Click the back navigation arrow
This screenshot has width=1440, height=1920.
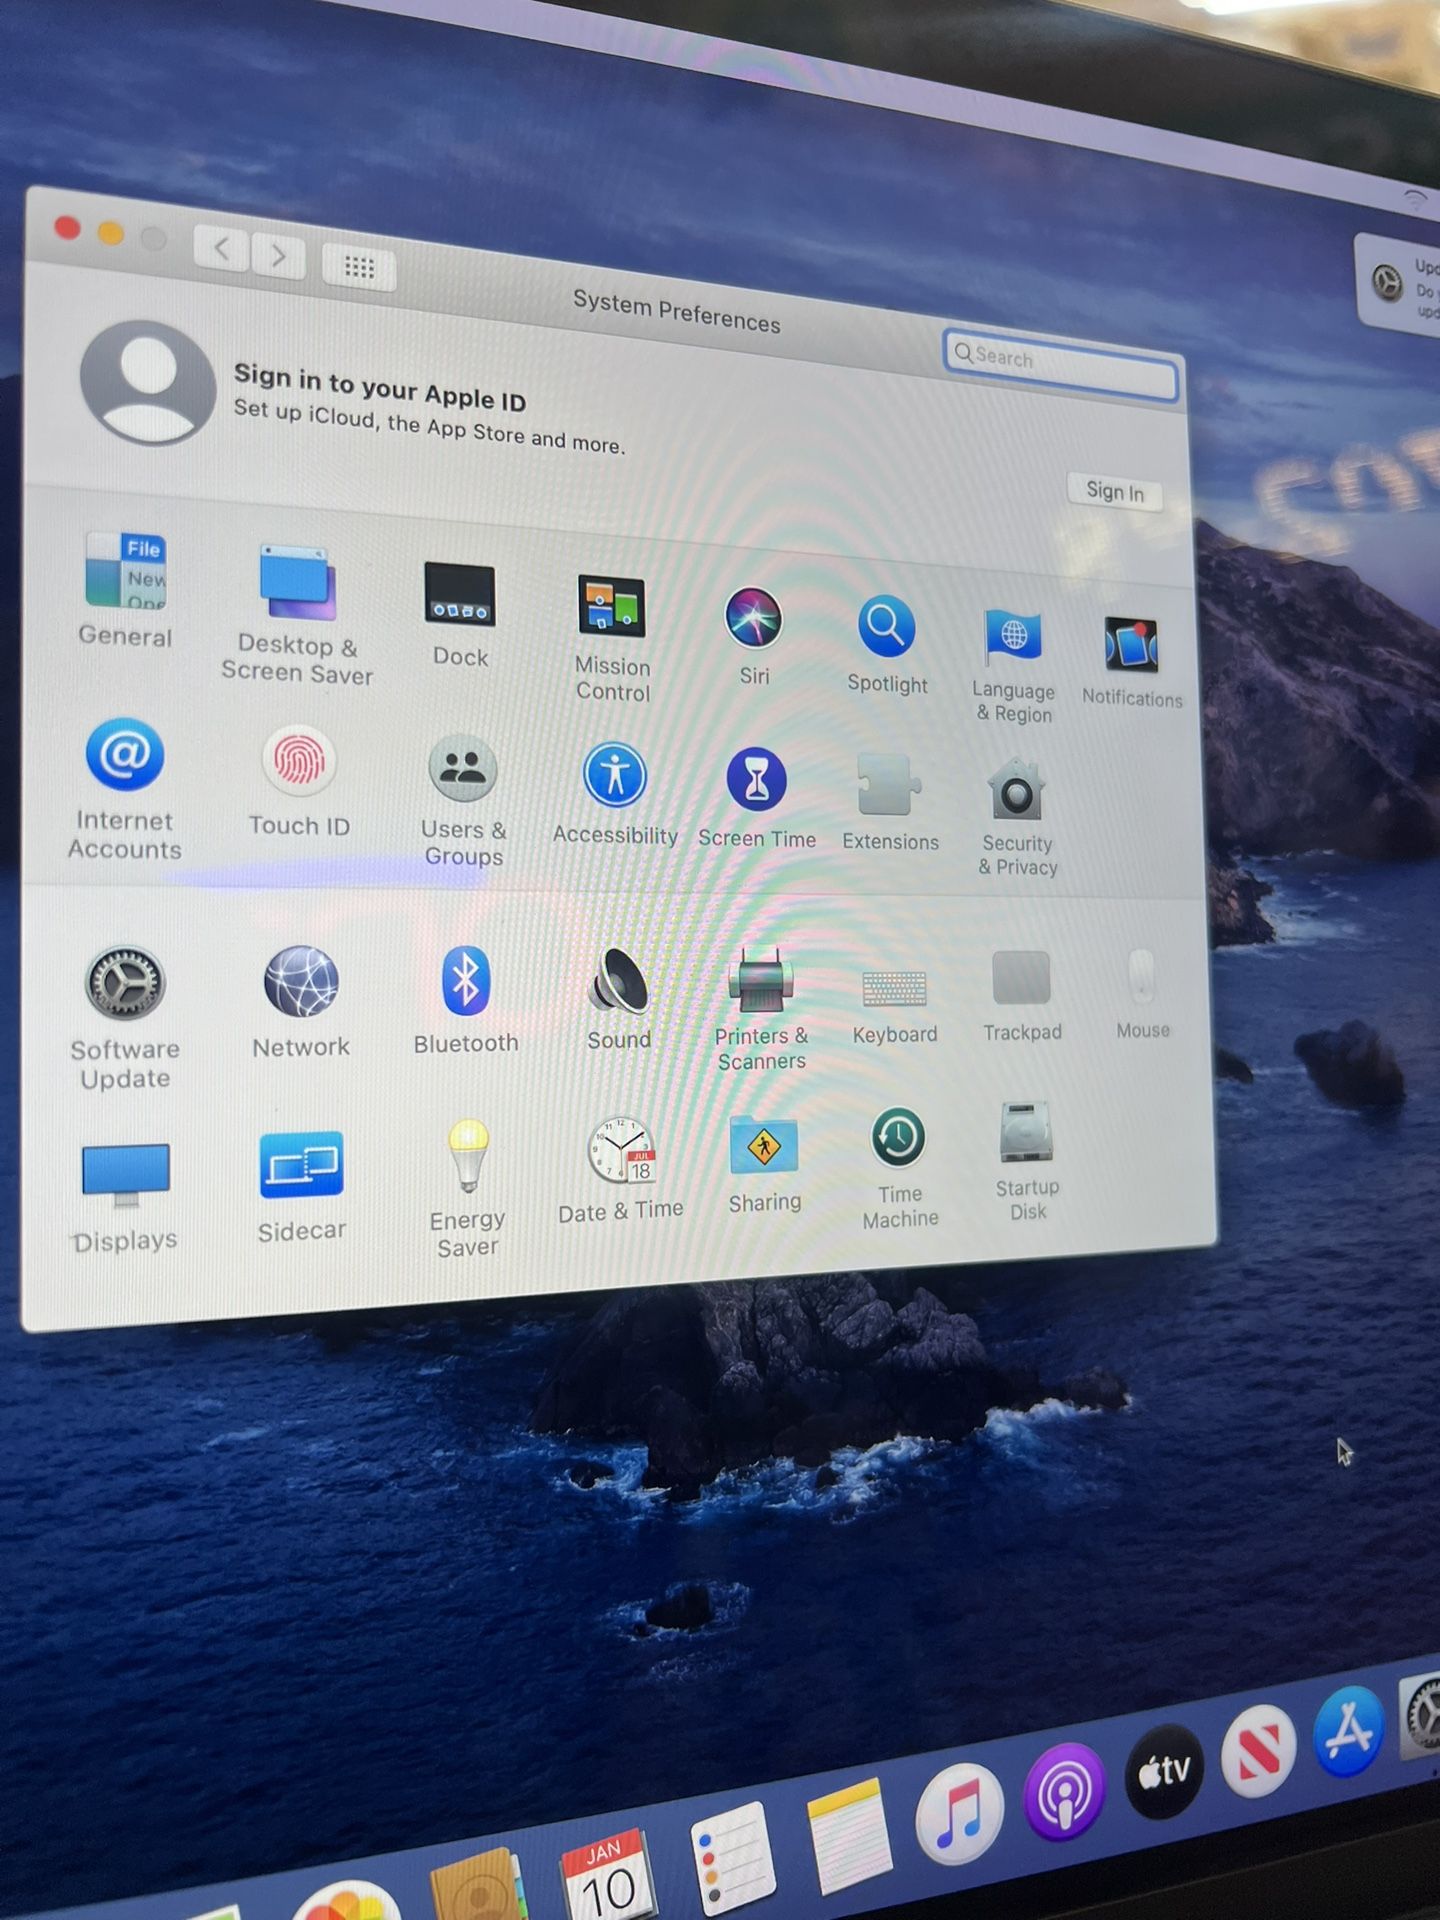click(x=221, y=248)
